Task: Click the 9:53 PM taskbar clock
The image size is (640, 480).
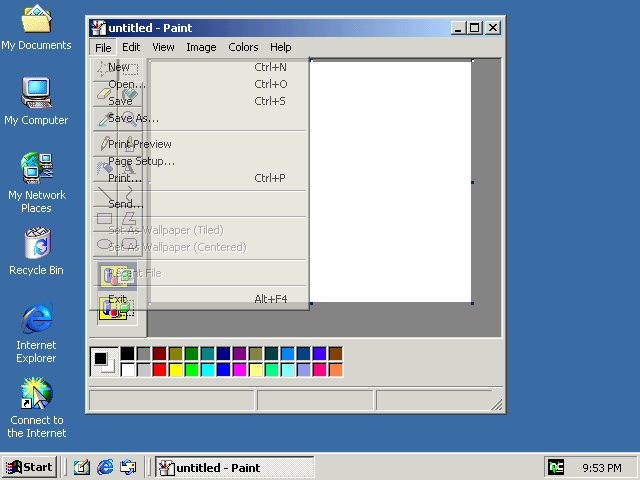Action: (x=601, y=467)
